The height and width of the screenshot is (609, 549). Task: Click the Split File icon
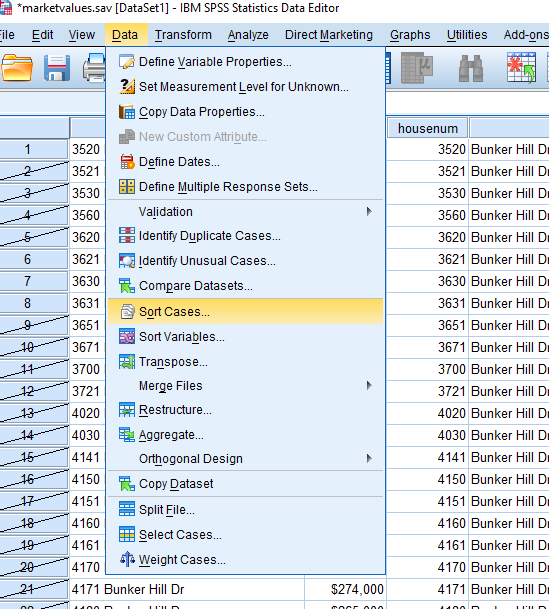pos(127,509)
